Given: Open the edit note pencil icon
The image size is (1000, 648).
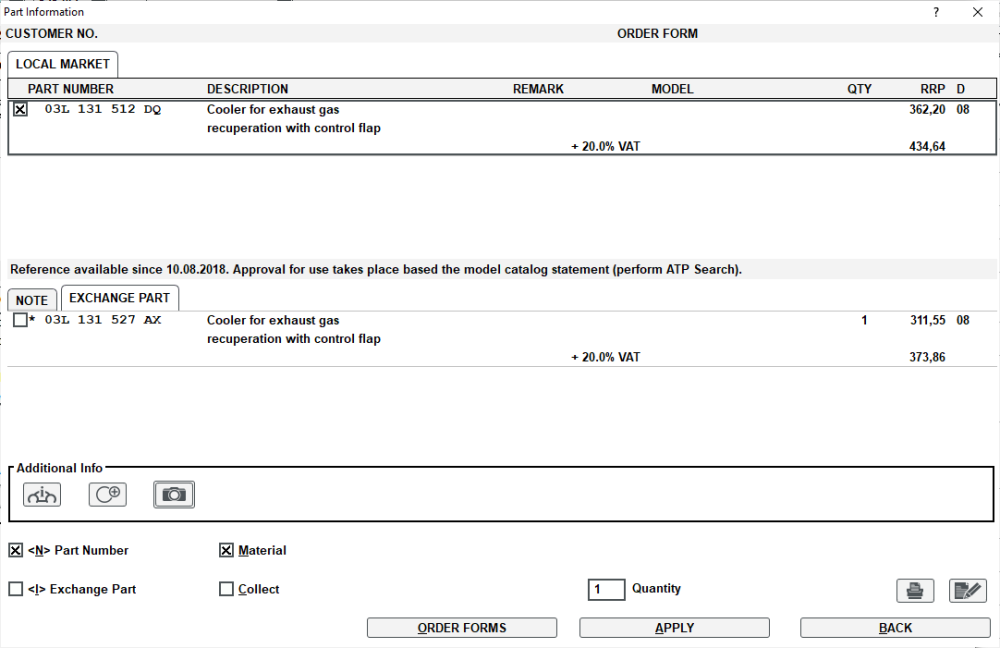Looking at the screenshot, I should point(968,591).
